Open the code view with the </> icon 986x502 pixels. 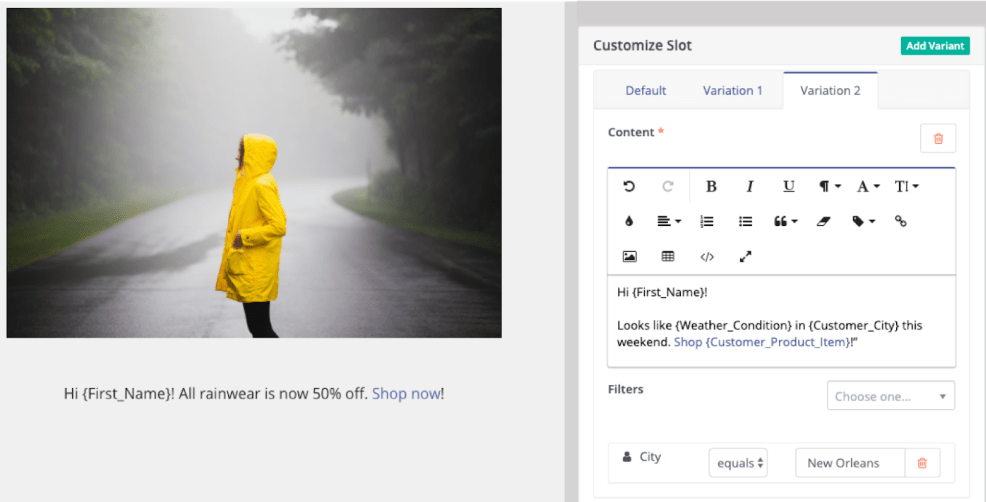tap(707, 257)
